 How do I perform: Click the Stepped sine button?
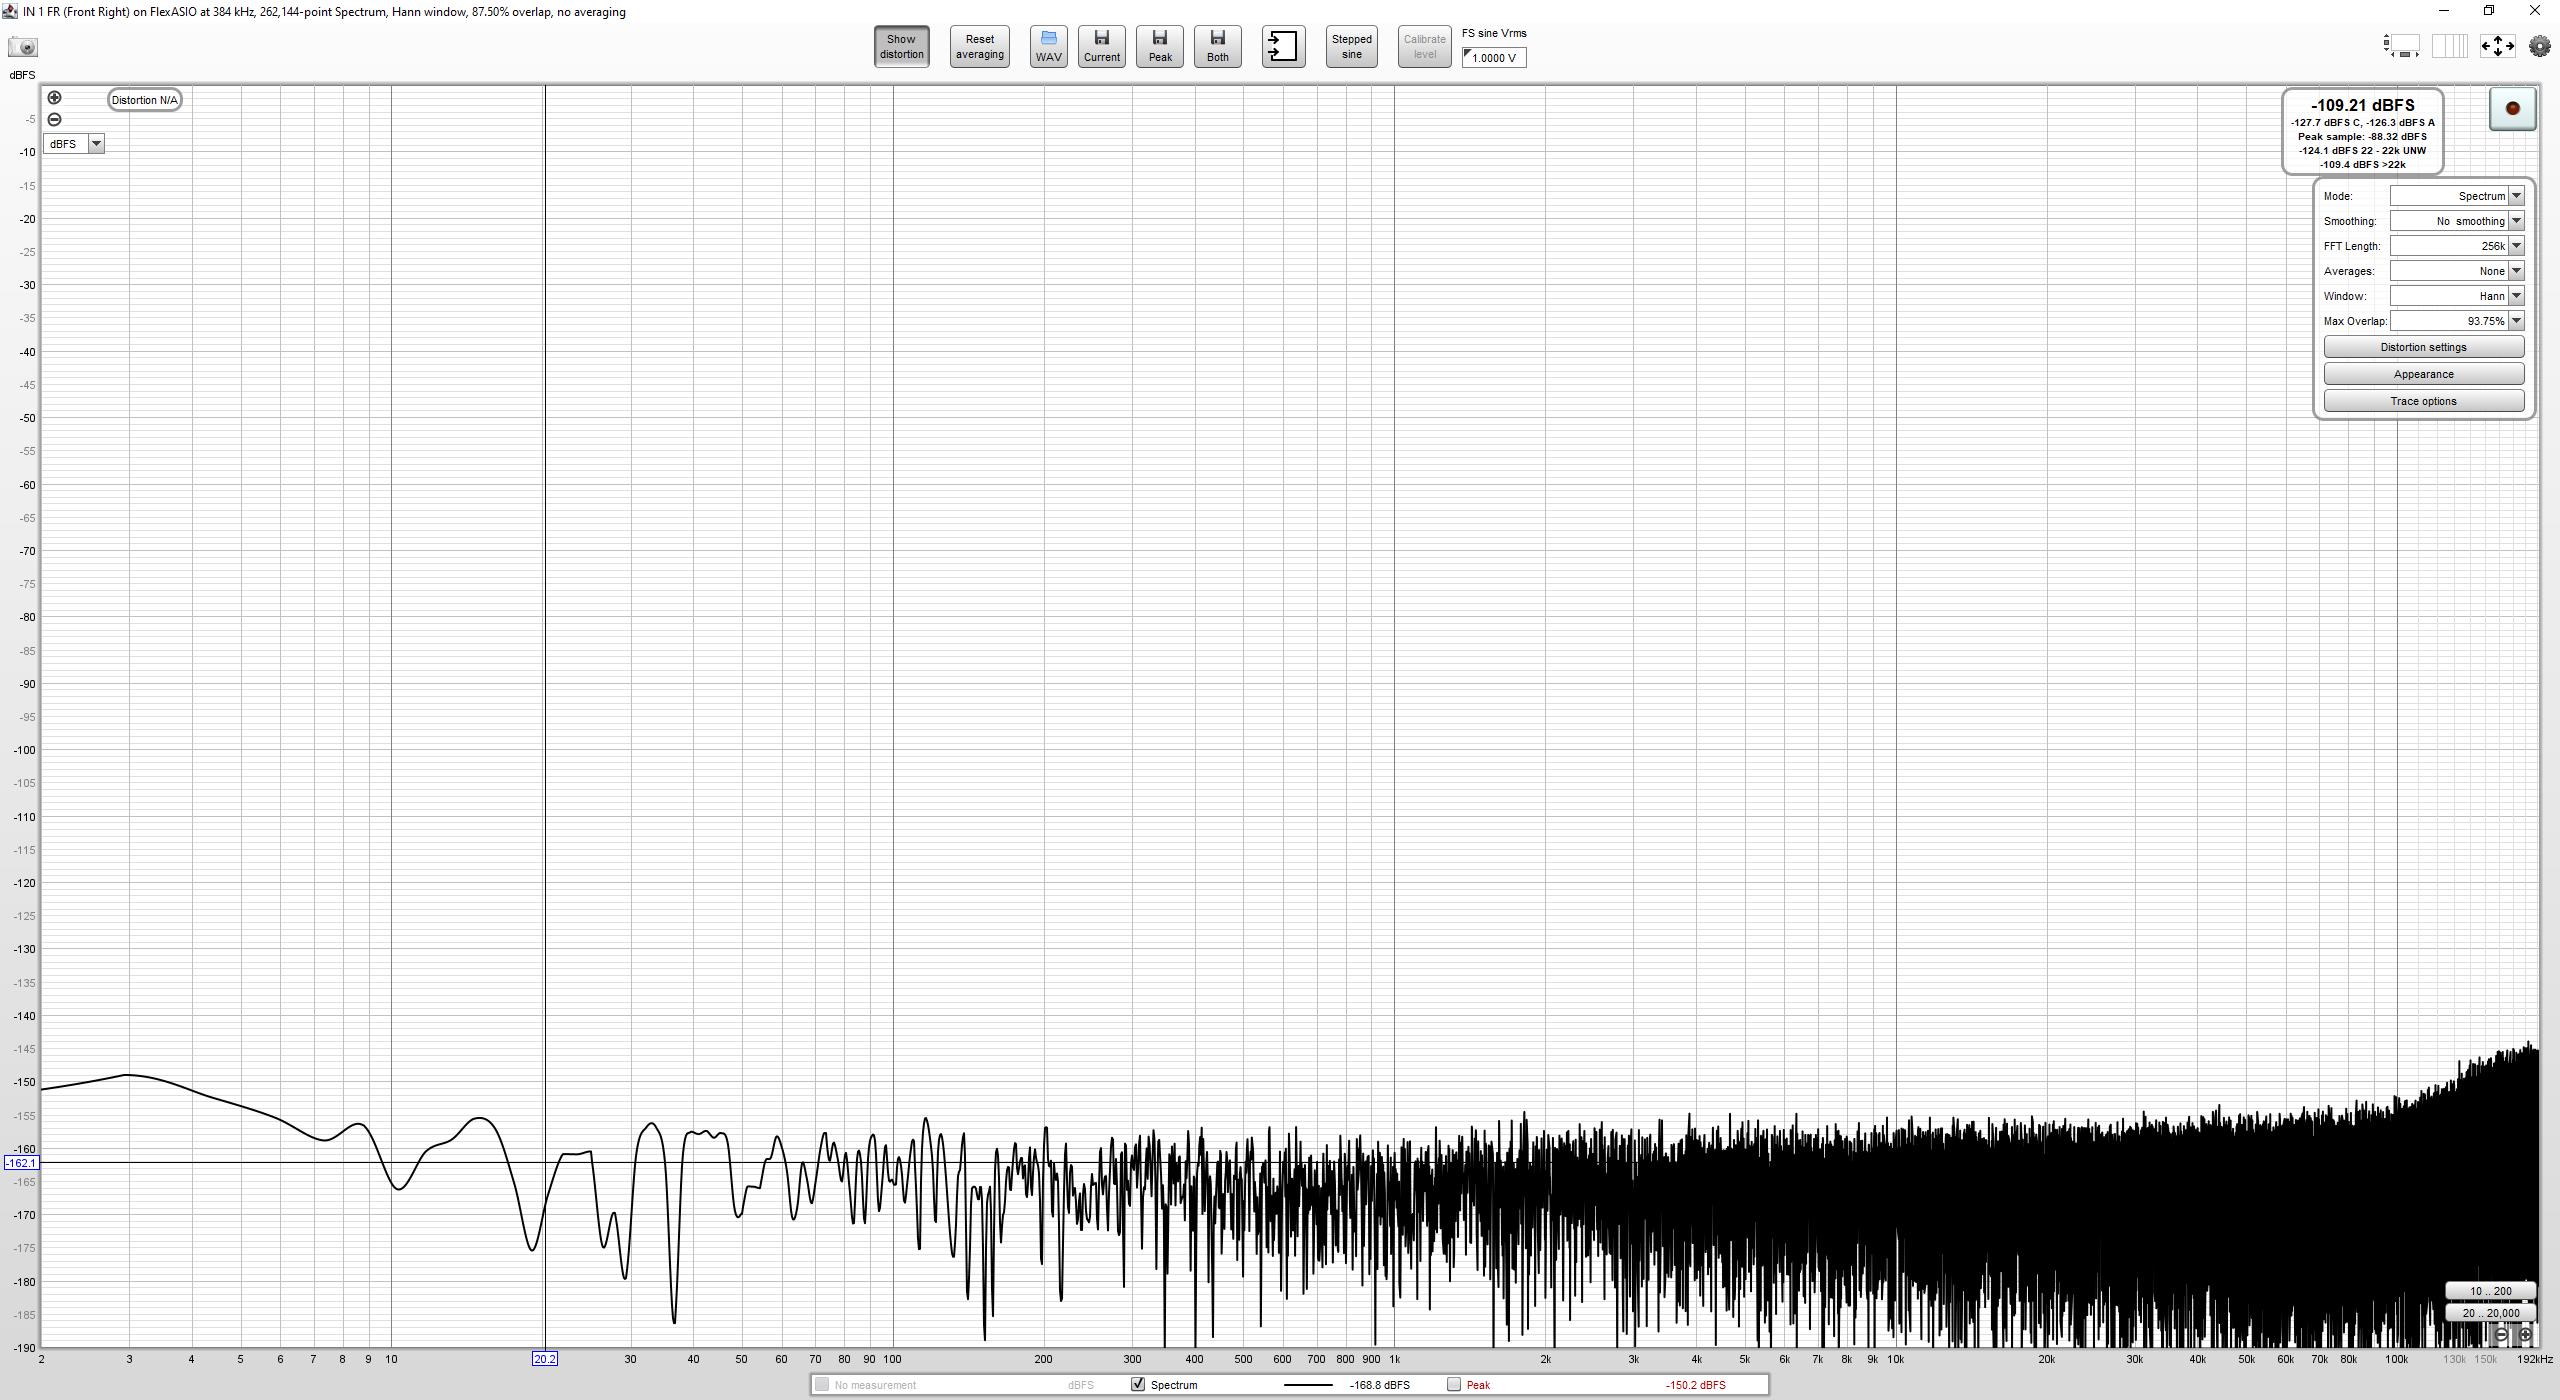pos(1351,47)
